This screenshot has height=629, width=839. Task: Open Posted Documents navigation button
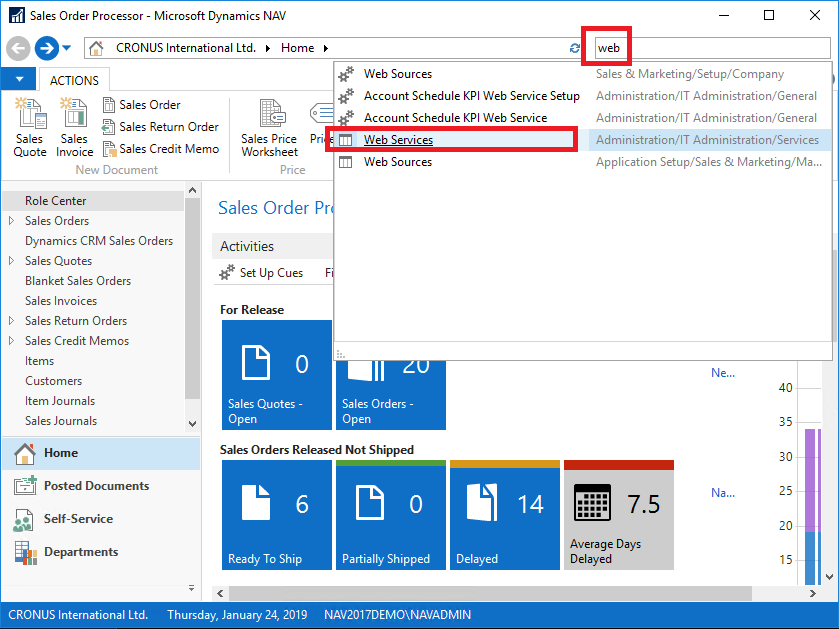click(102, 486)
